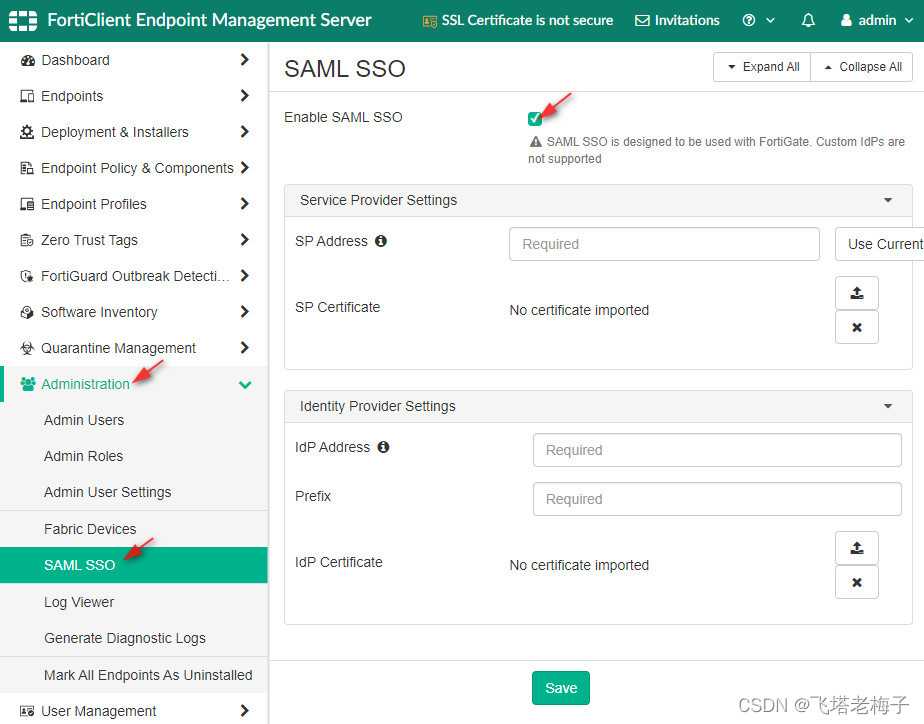Toggle the Enable SAML SSO checkbox
The width and height of the screenshot is (924, 724).
pyautogui.click(x=534, y=118)
